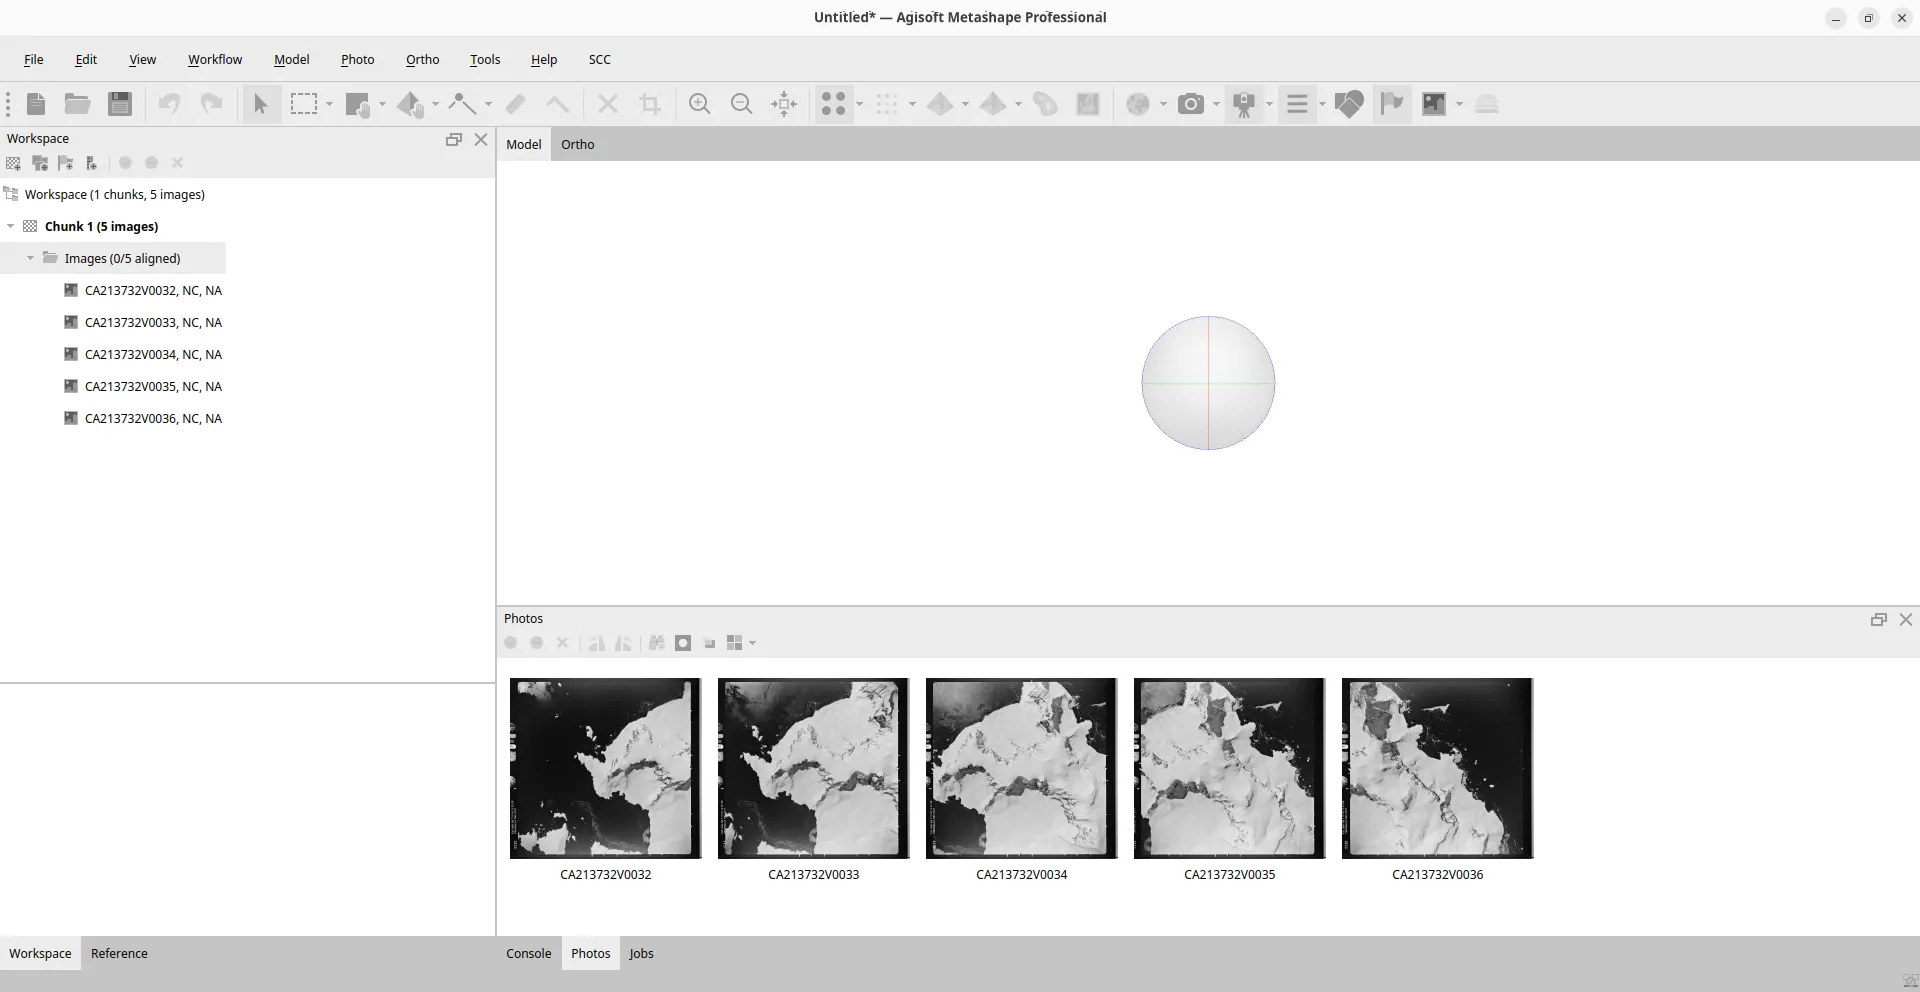Toggle the laser scanner tripod icon

[1244, 104]
